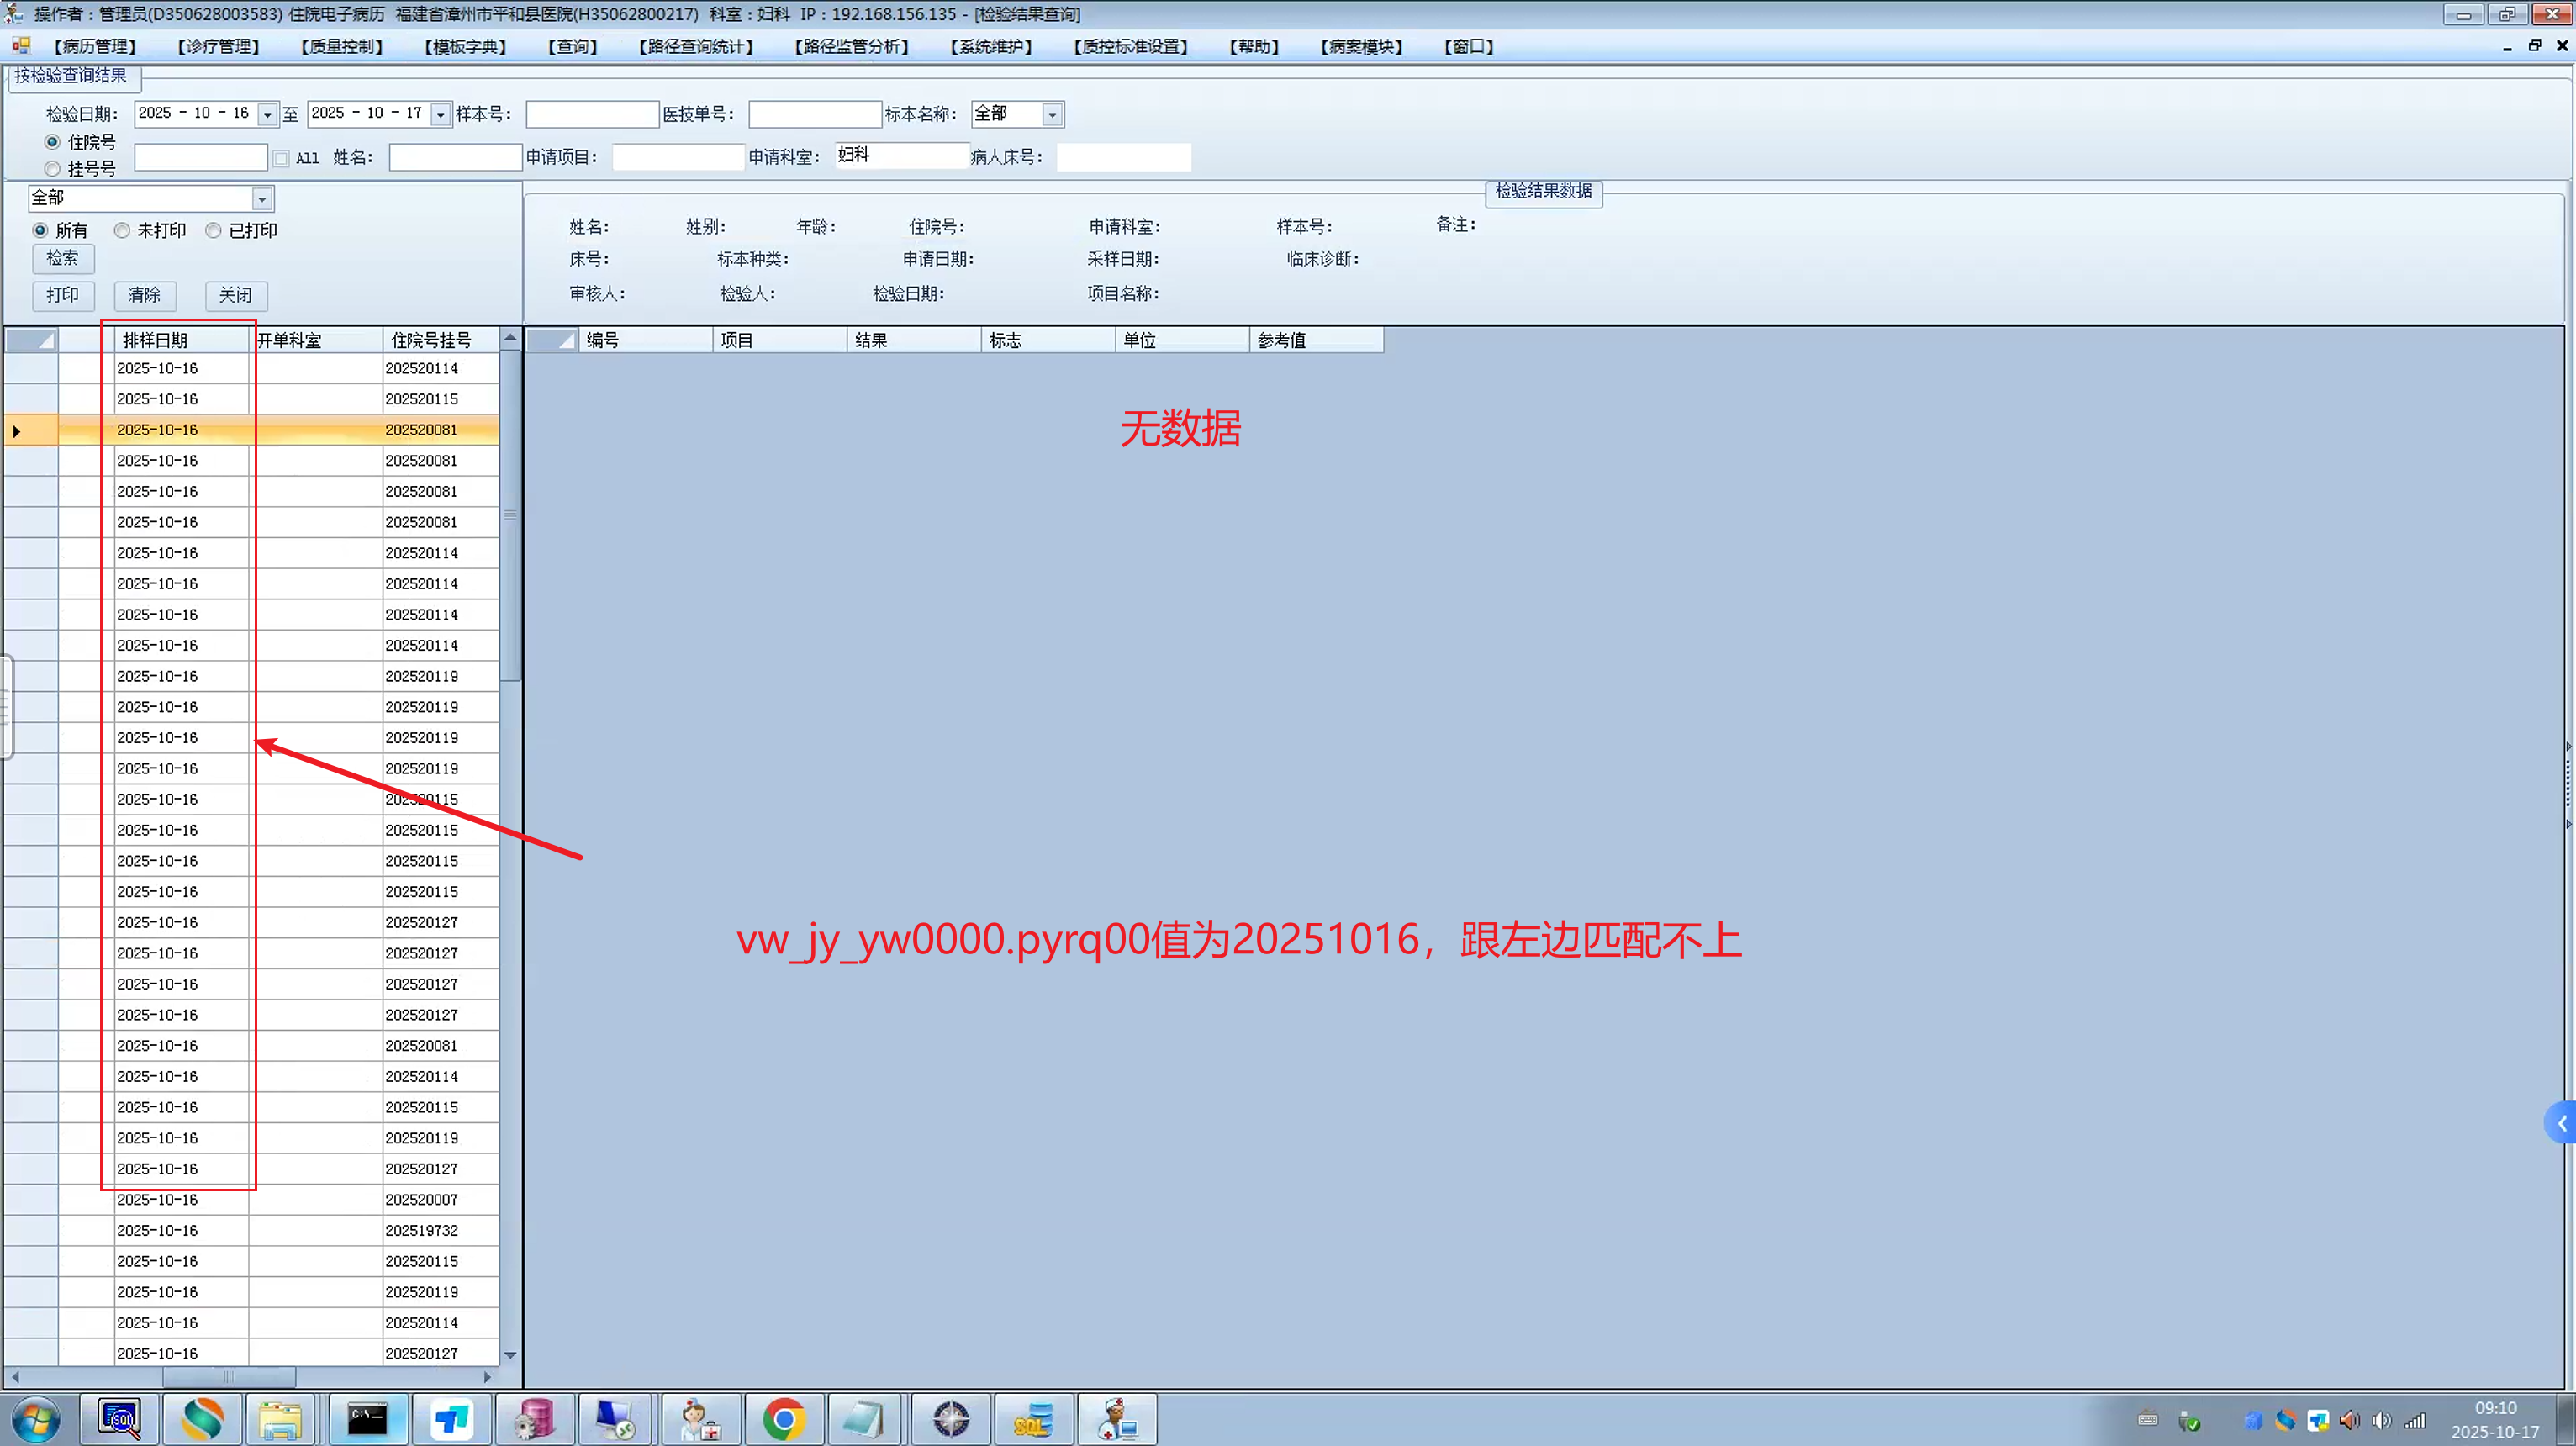
Task: Select the 未打印 radio option
Action: (x=122, y=231)
